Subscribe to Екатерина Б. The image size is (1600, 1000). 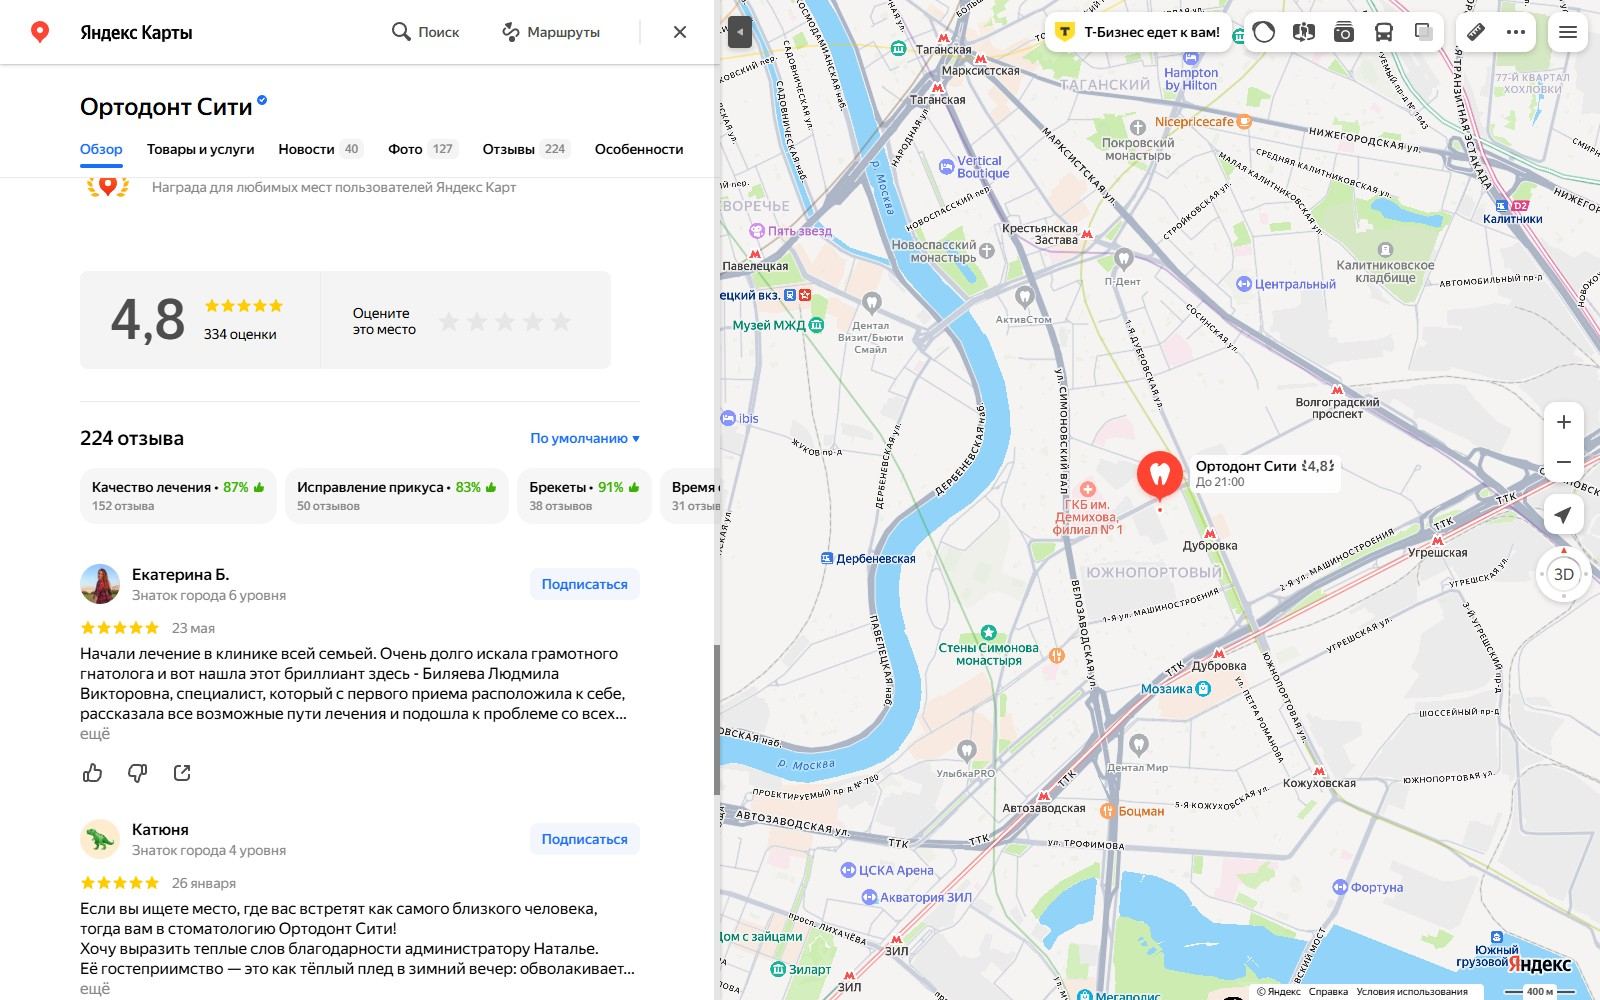(x=584, y=584)
